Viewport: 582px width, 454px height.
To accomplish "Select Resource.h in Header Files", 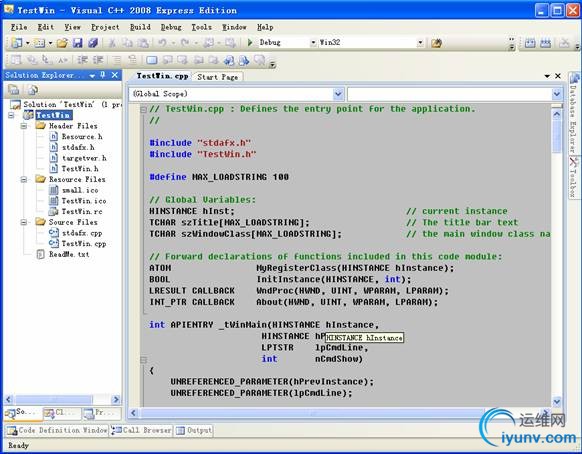I will tap(82, 137).
